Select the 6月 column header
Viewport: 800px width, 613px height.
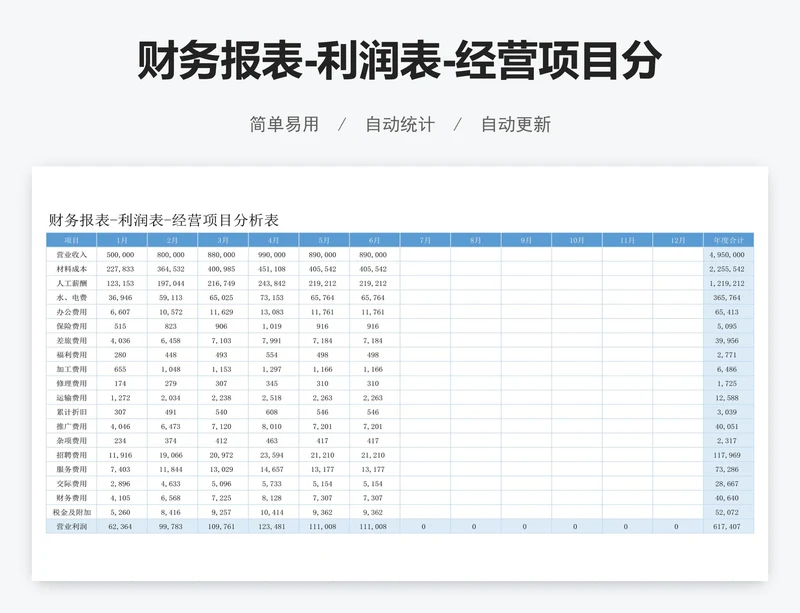374,240
